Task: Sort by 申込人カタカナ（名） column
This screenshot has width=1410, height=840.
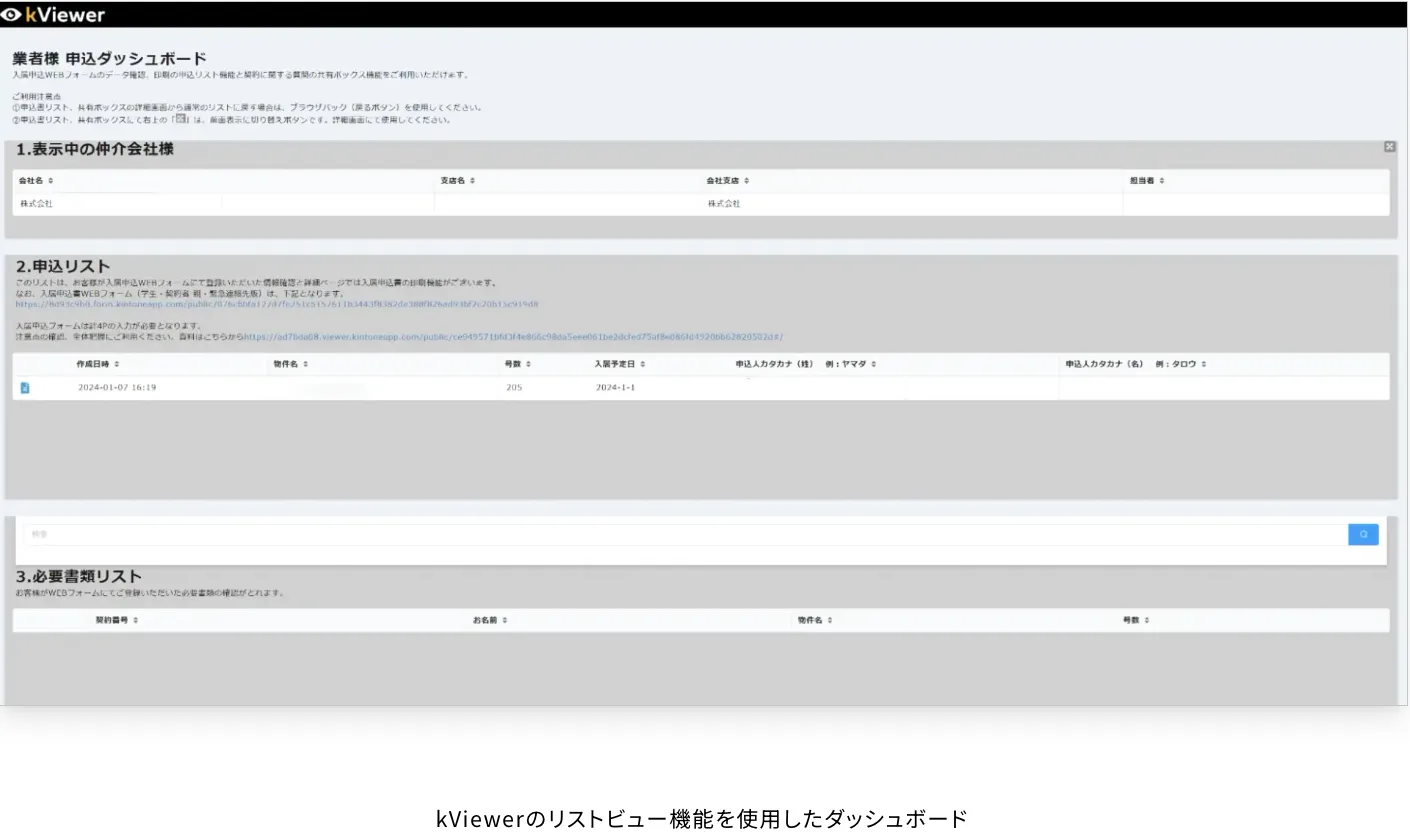Action: point(1136,364)
